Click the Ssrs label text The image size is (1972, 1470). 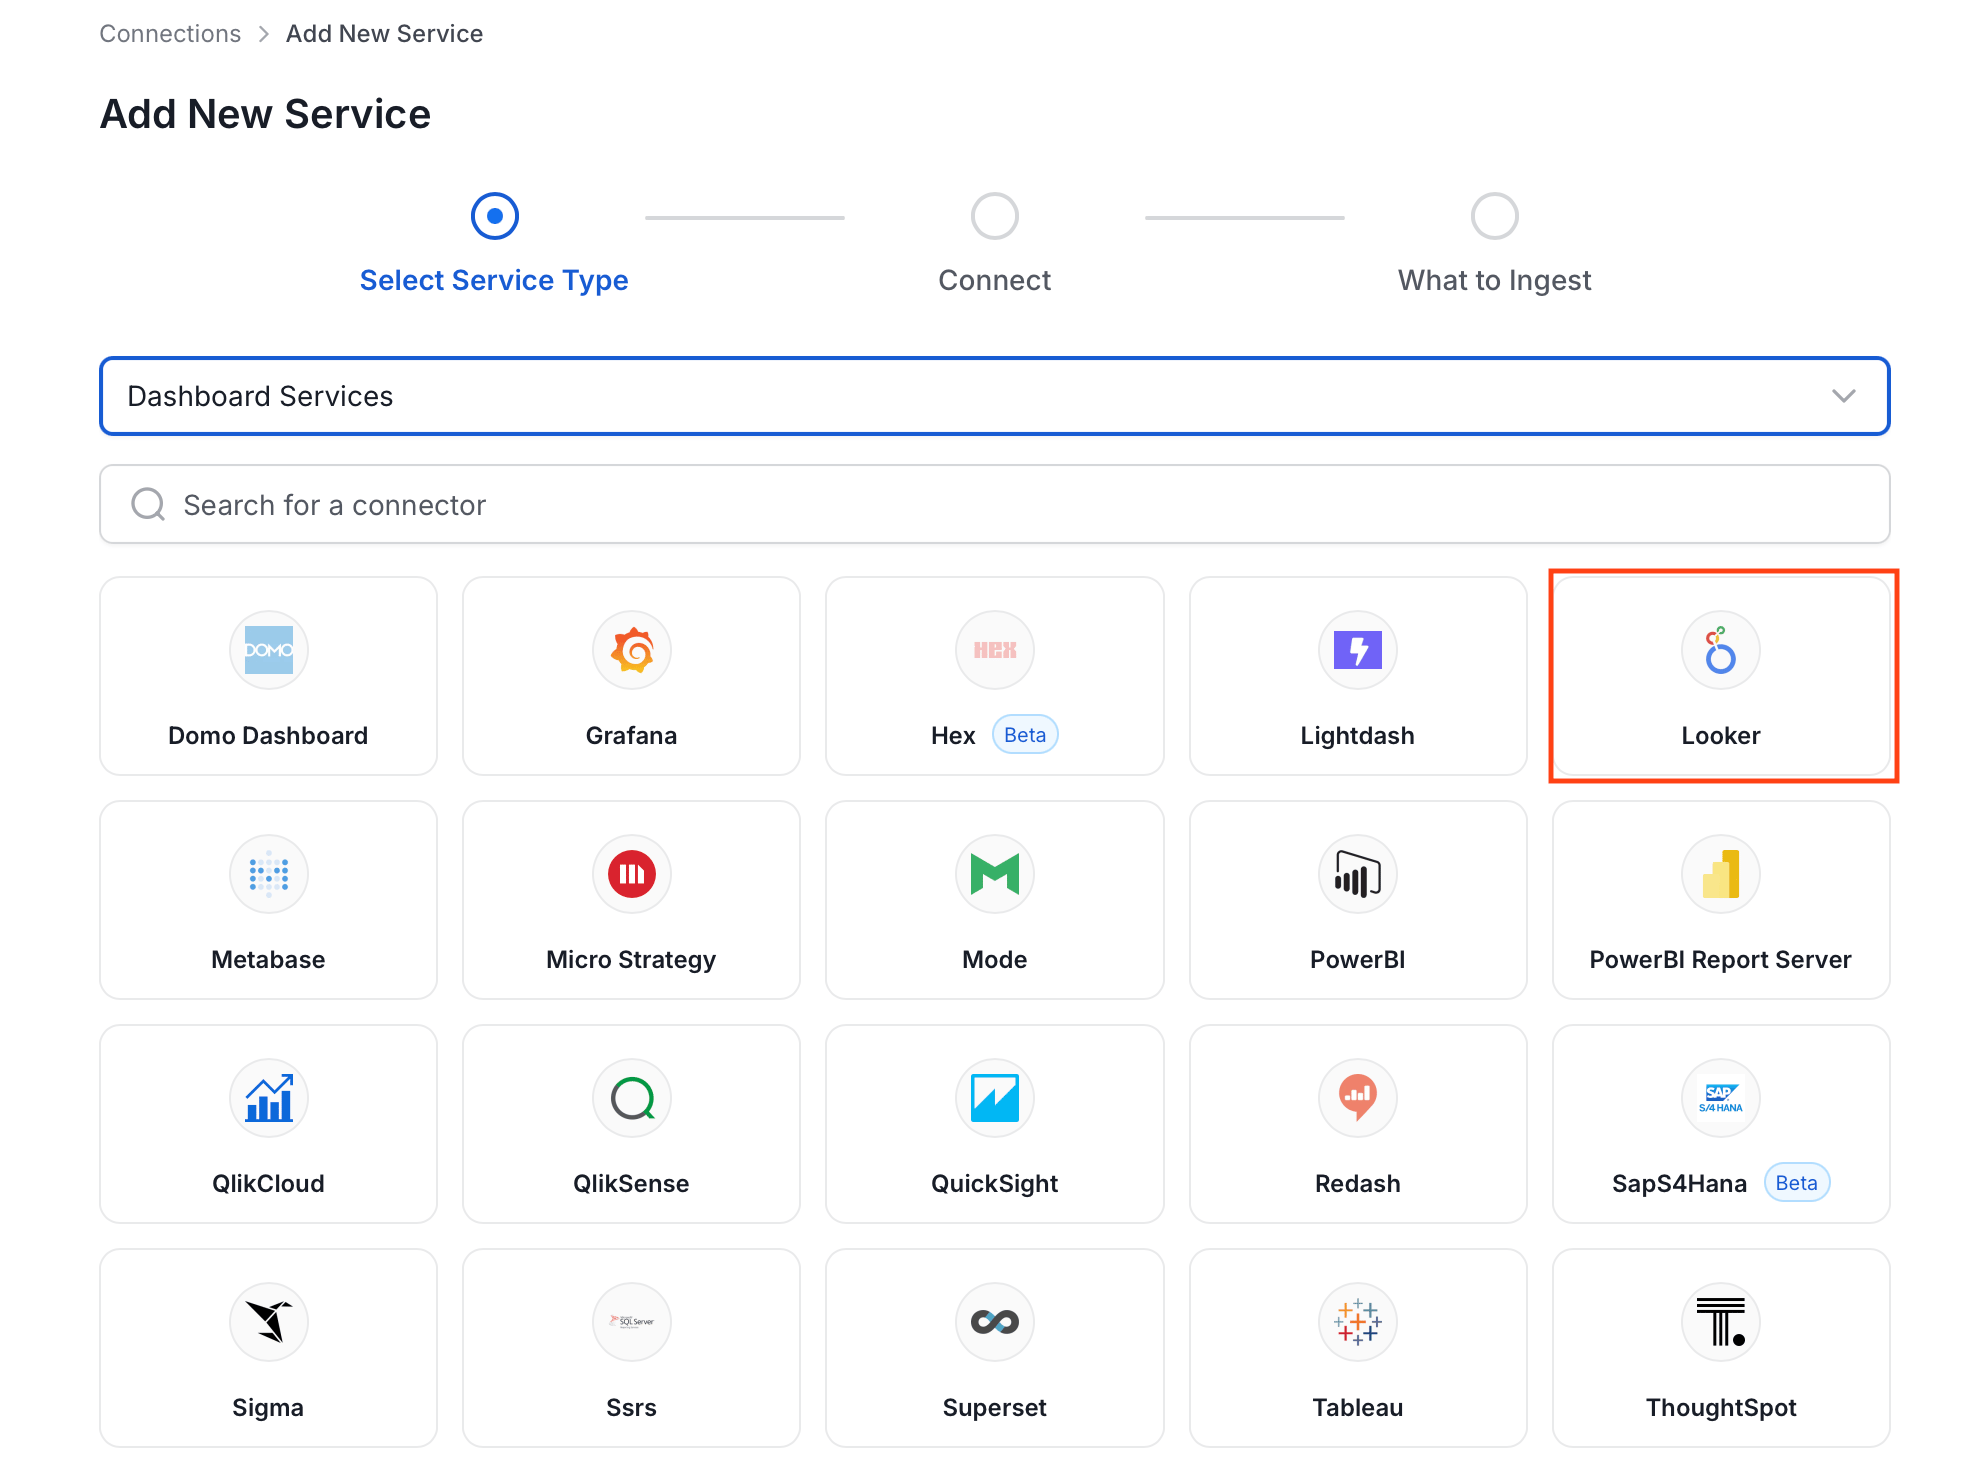[631, 1408]
